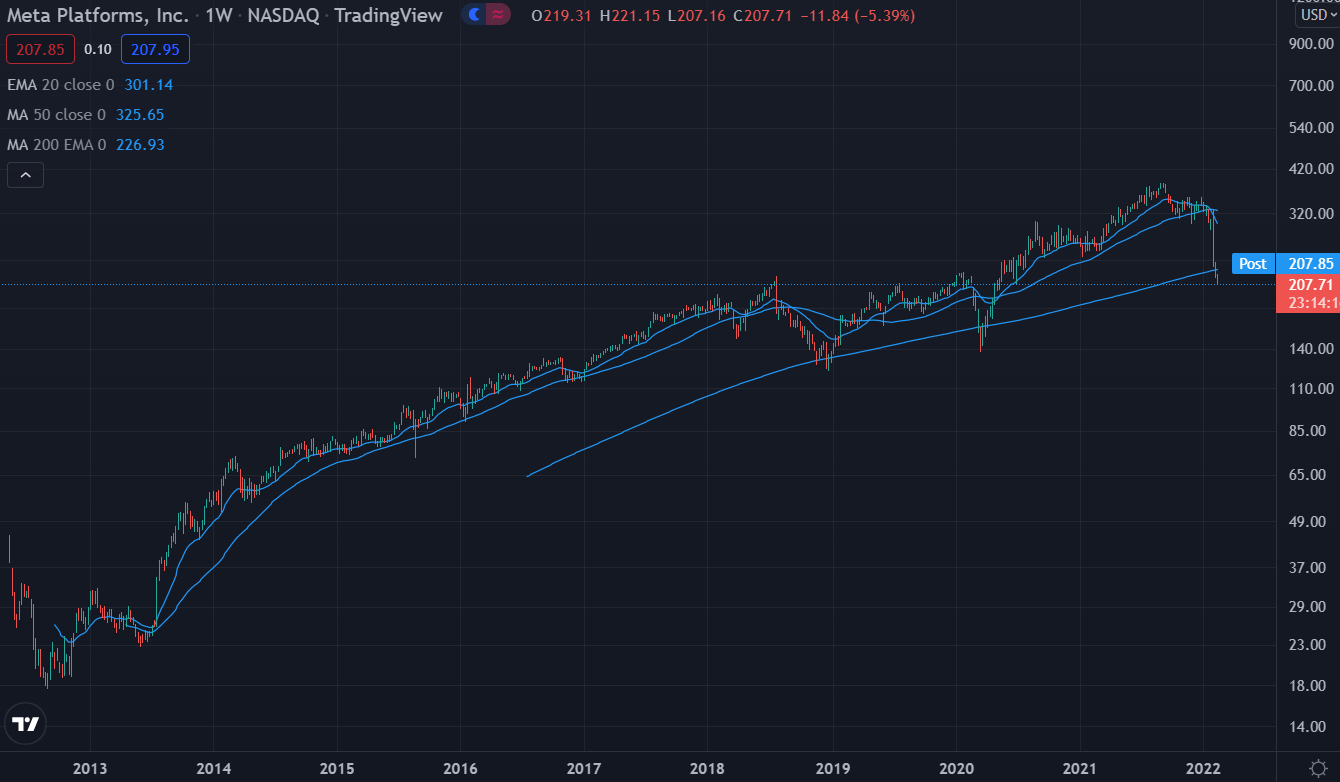Open chart settings gear icon
Viewport: 1340px width, 782px height.
coord(1317,767)
